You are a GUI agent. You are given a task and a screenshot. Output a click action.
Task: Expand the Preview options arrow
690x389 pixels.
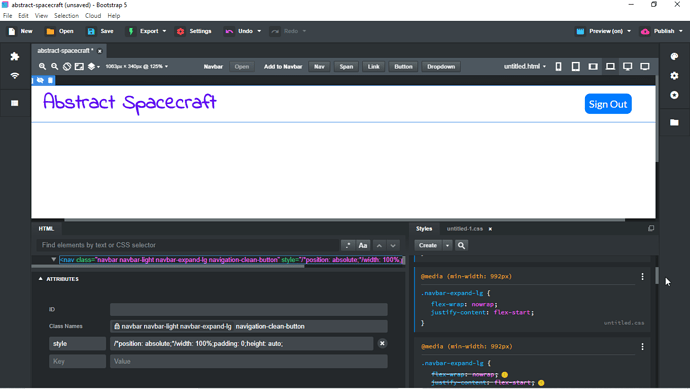(x=629, y=31)
